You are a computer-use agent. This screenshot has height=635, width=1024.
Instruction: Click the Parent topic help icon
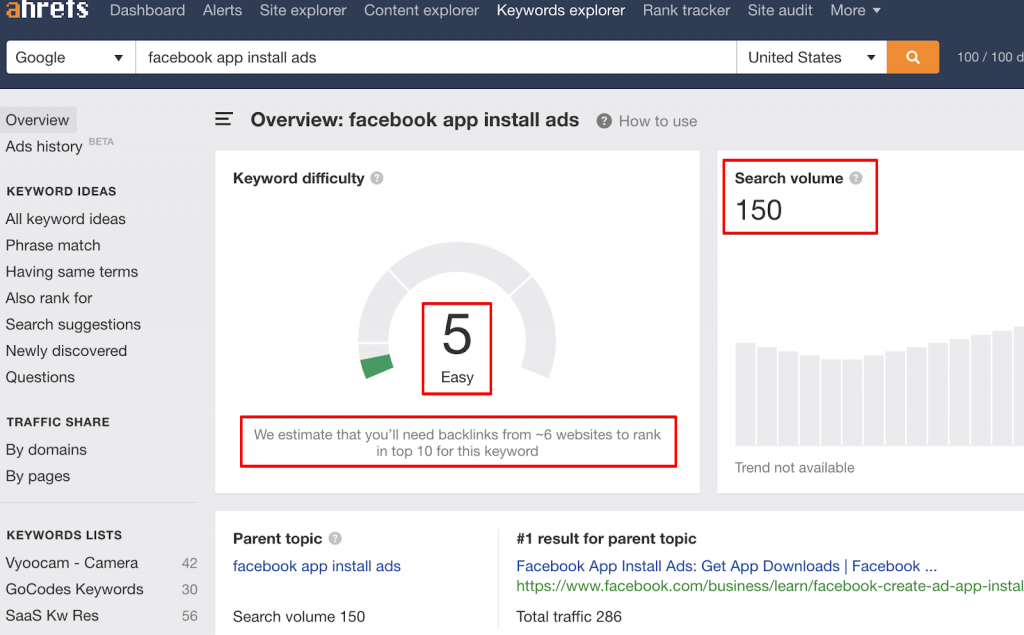pos(335,539)
